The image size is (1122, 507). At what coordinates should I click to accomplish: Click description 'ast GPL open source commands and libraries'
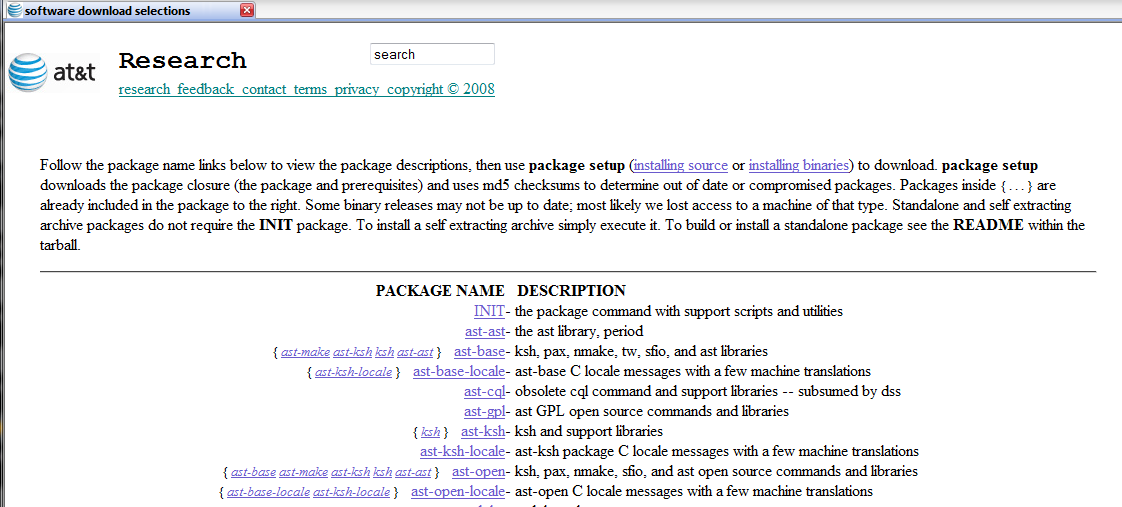tap(652, 412)
